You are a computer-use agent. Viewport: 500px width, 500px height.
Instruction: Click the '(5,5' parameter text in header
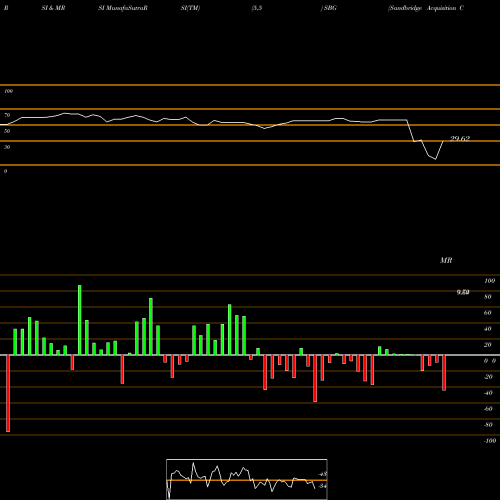click(257, 8)
